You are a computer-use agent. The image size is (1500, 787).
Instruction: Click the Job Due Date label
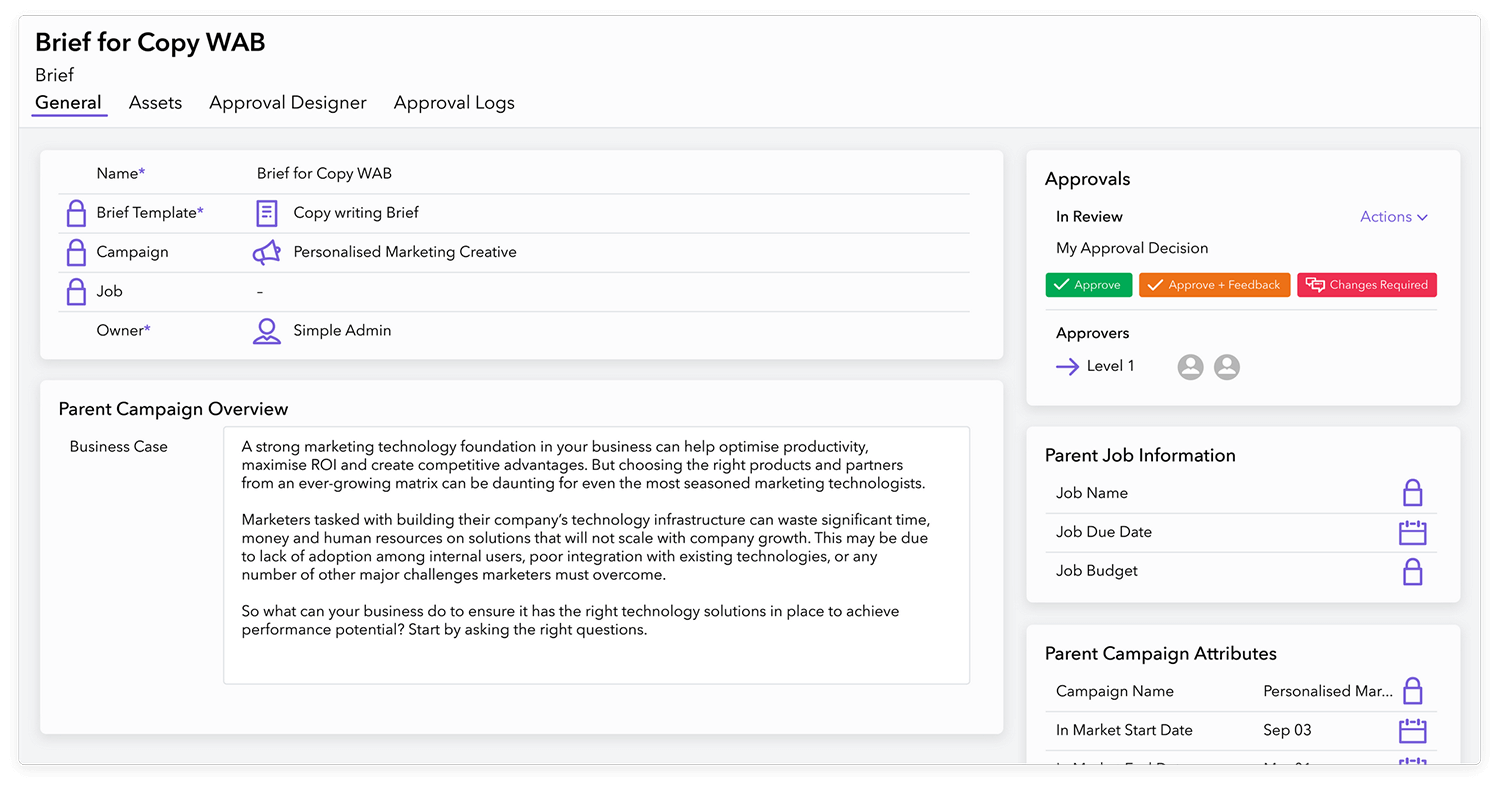1104,532
